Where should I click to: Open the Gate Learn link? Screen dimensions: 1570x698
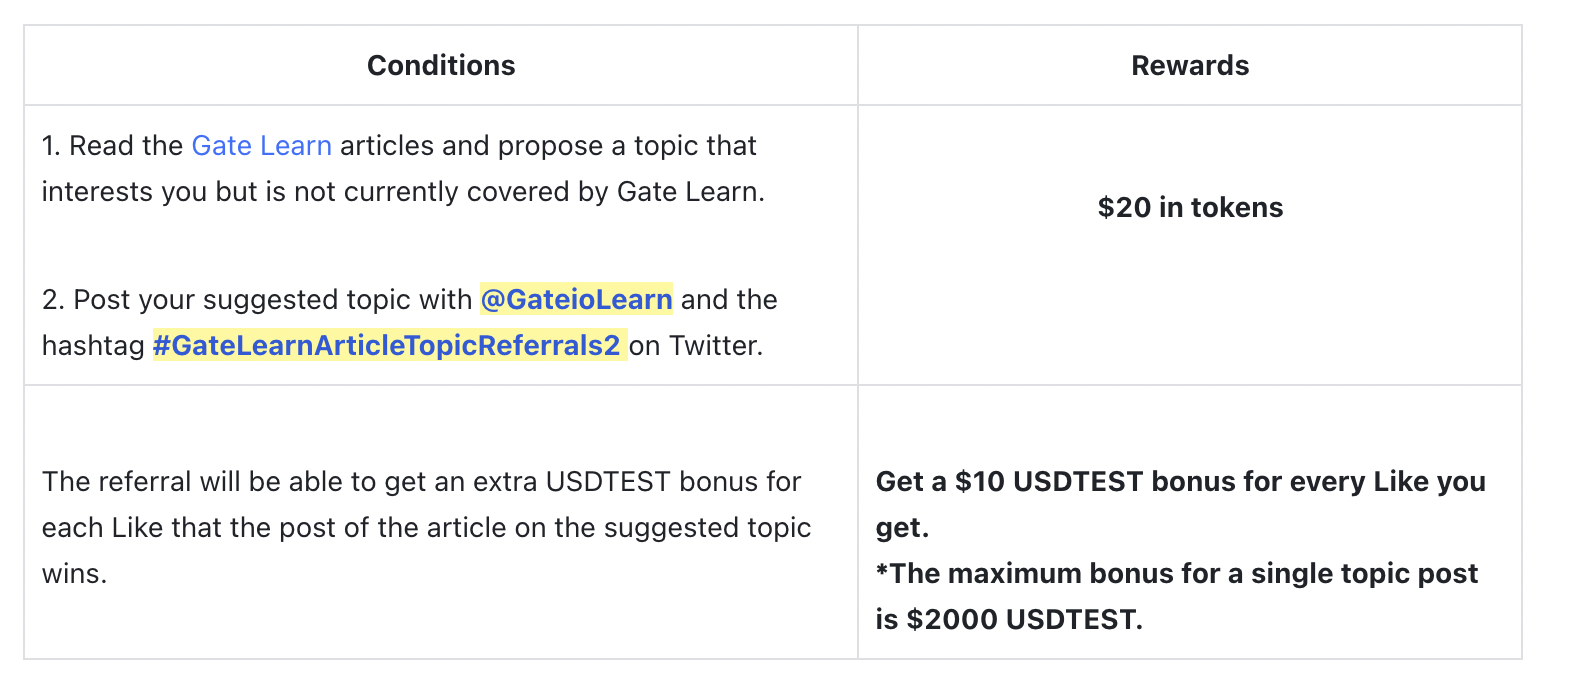(x=261, y=146)
